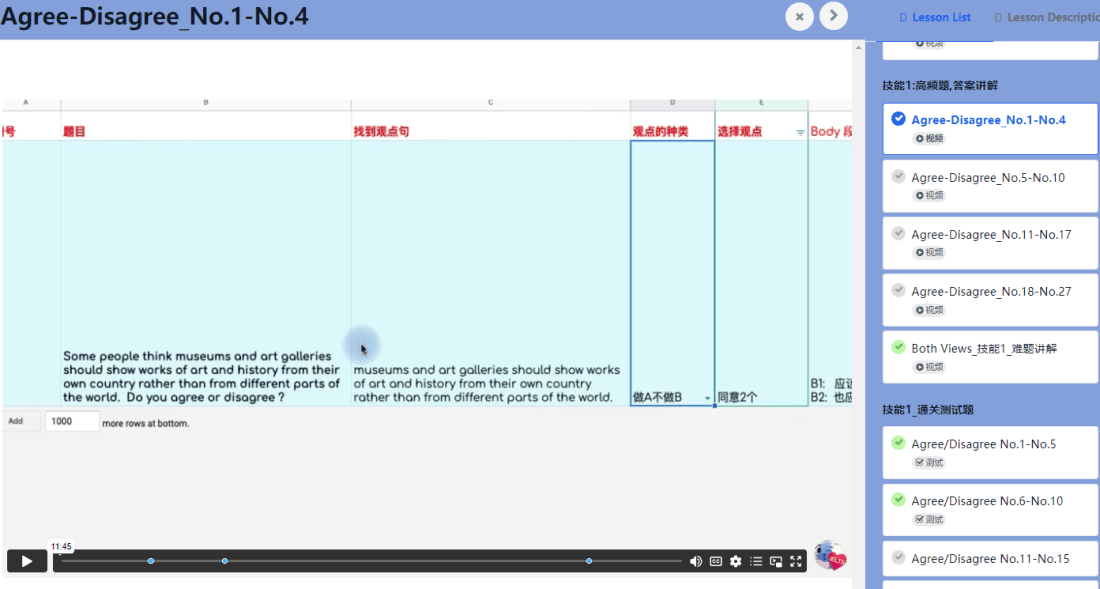Open video settings gear icon
1100x589 pixels.
(736, 561)
